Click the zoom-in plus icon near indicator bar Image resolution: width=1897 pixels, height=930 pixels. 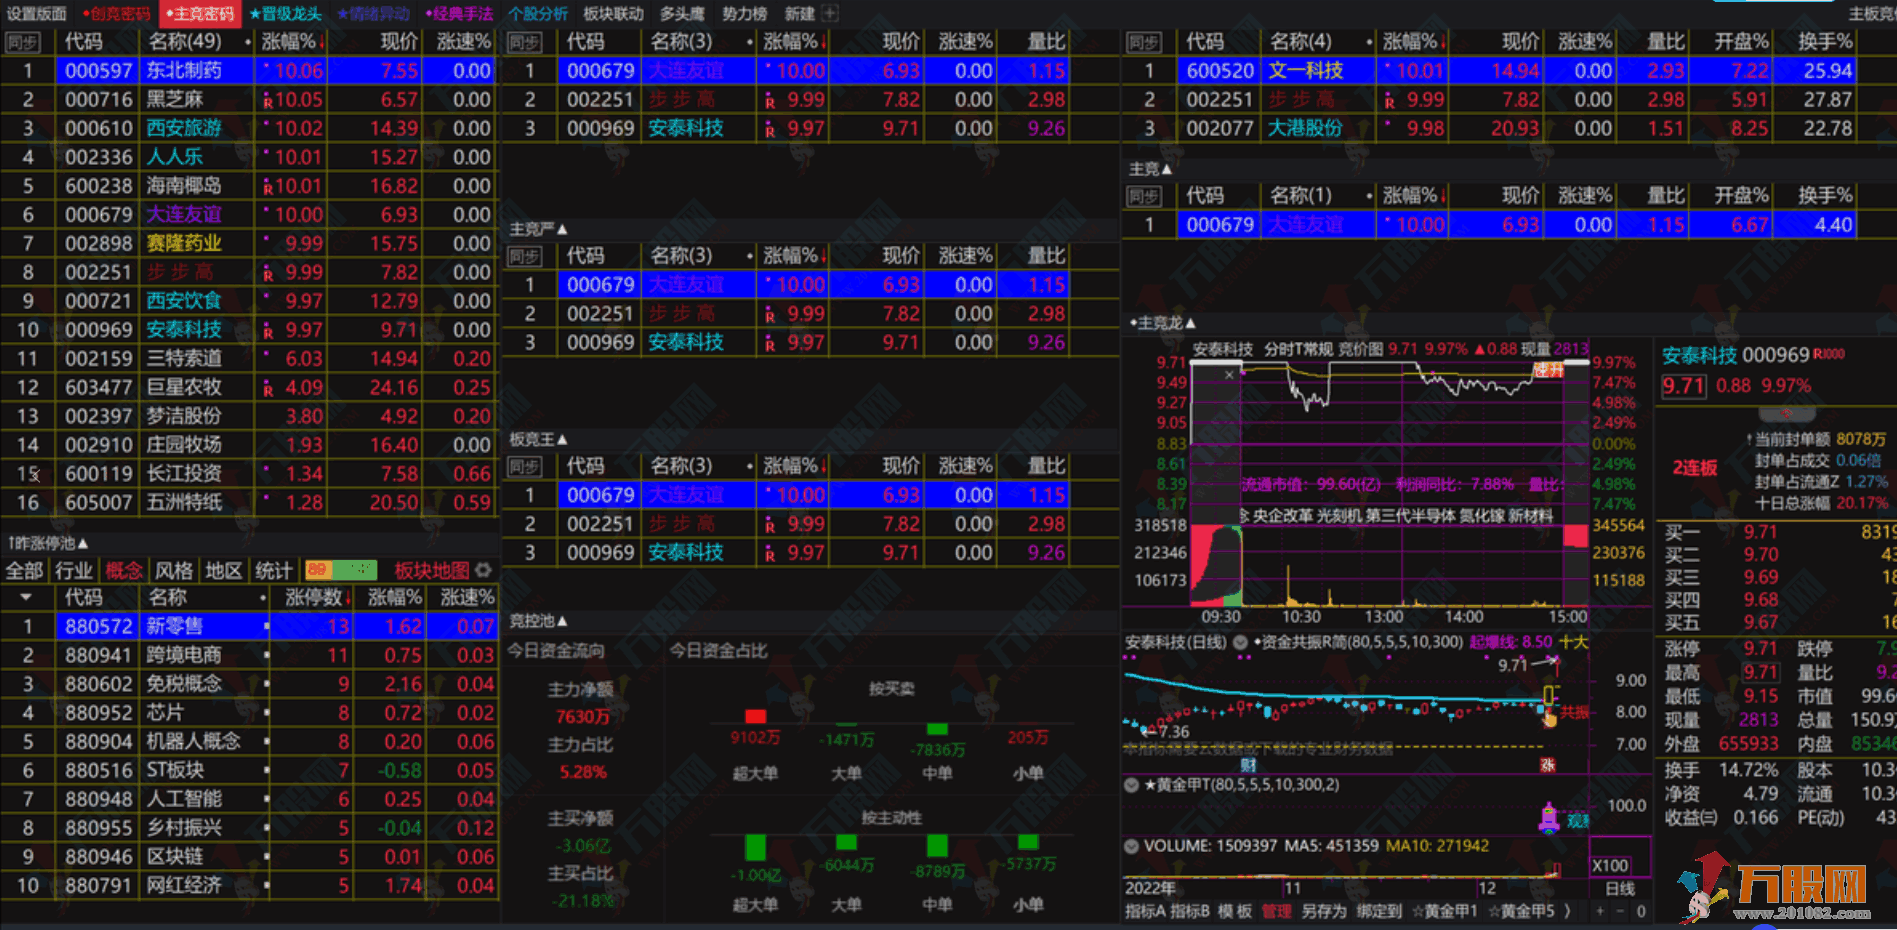[x=1599, y=912]
